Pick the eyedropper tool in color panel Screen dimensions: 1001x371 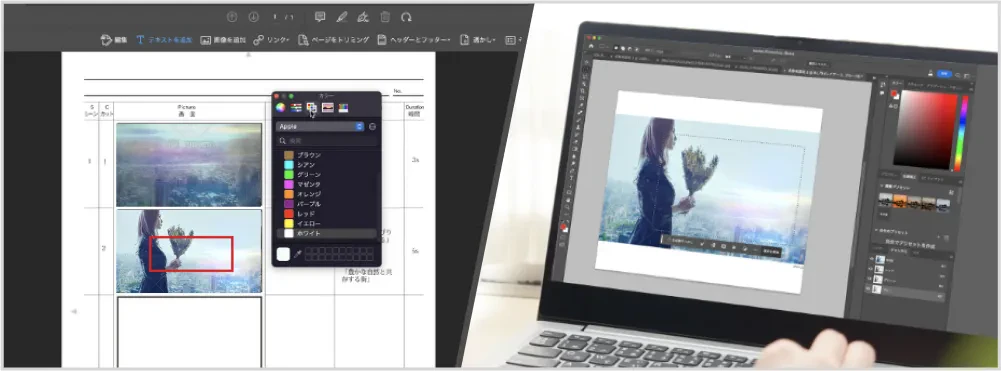pos(297,254)
